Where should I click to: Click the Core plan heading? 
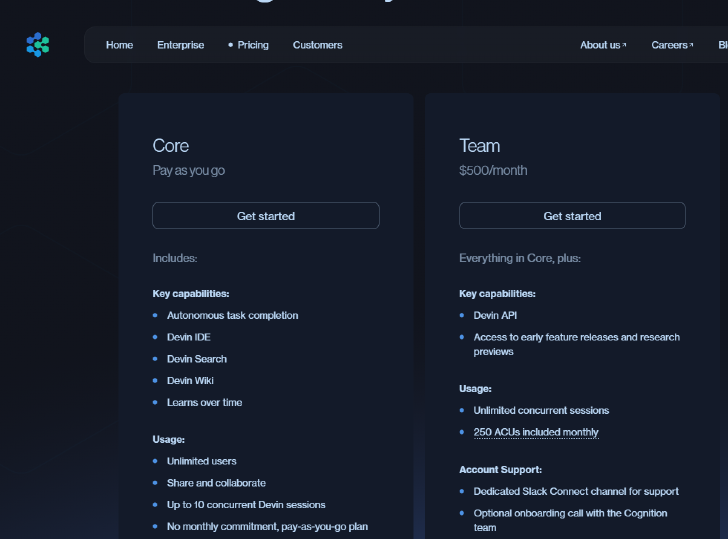[x=171, y=146]
